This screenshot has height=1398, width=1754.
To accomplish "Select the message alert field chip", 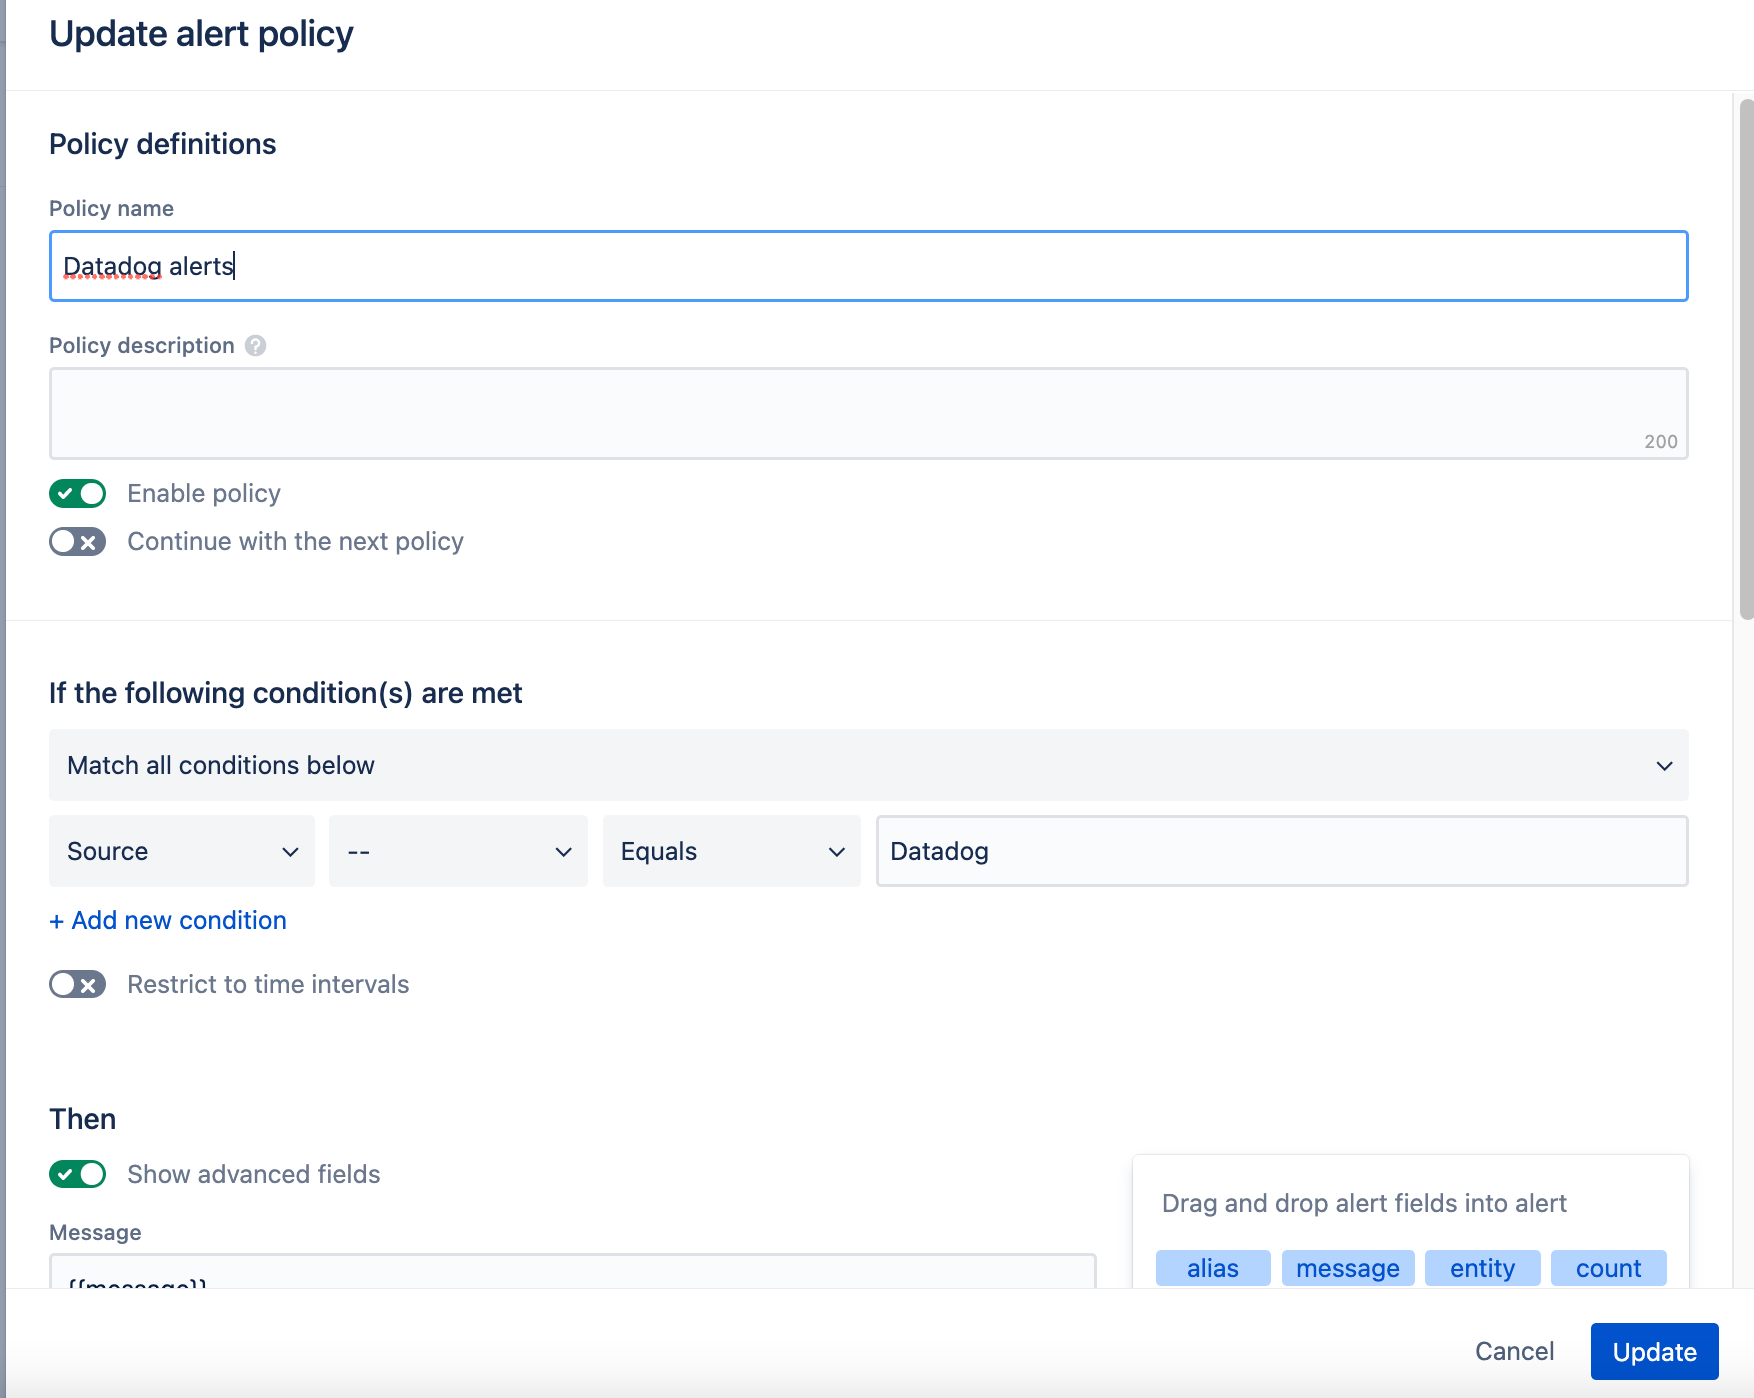I will [1347, 1267].
